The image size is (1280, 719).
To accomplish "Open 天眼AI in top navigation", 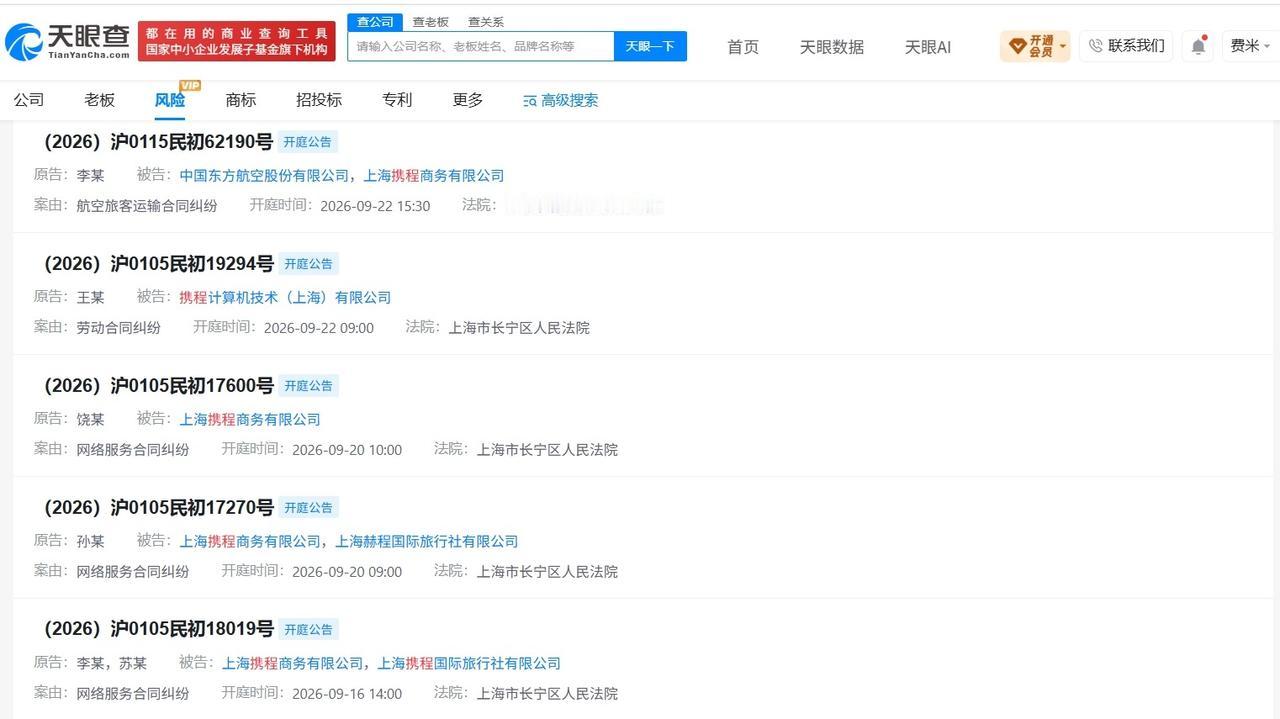I will pos(928,47).
